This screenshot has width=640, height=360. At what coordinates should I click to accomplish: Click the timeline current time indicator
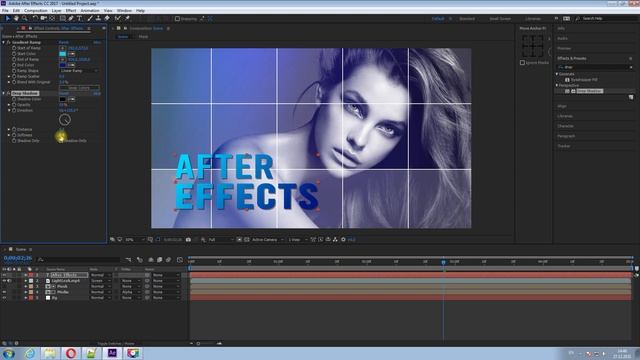click(443, 262)
